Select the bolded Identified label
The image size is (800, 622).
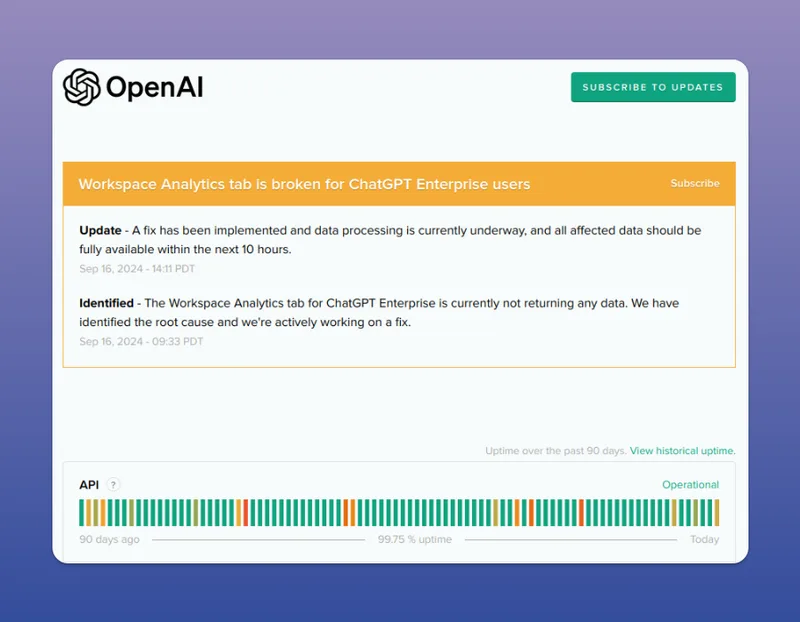tap(106, 303)
